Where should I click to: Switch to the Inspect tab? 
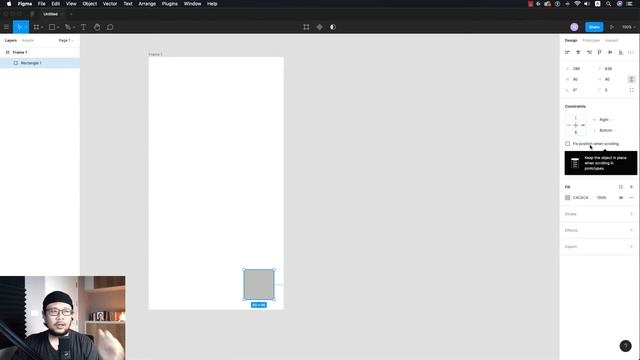tap(611, 40)
